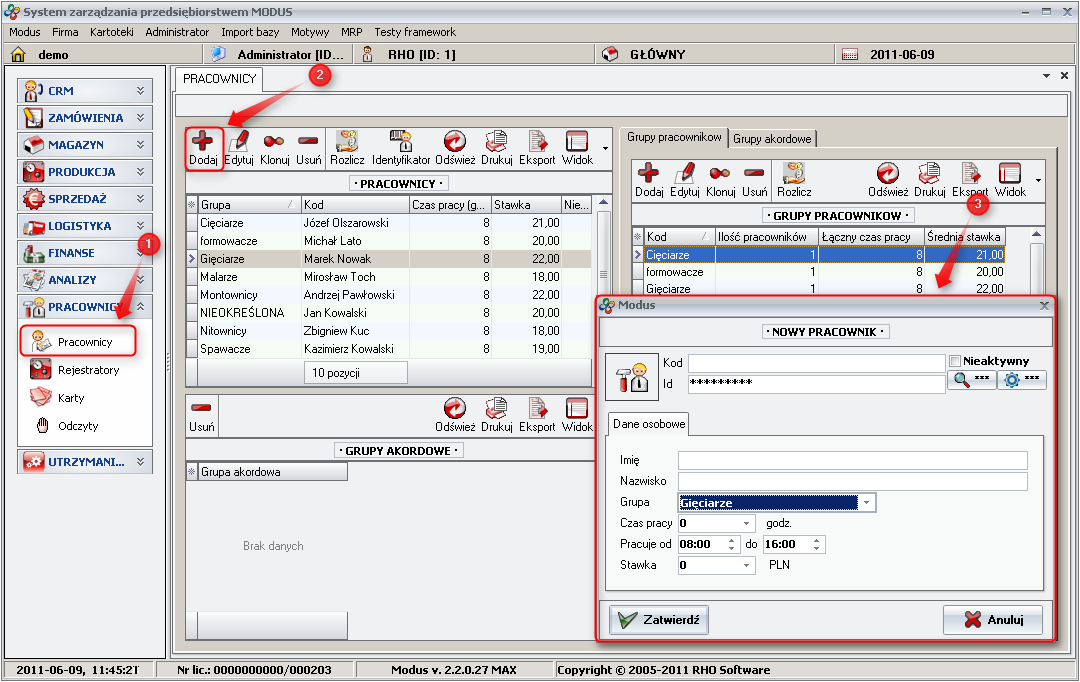Enable the Nieaktywny checkbox
Image resolution: width=1080 pixels, height=682 pixels.
click(x=955, y=361)
